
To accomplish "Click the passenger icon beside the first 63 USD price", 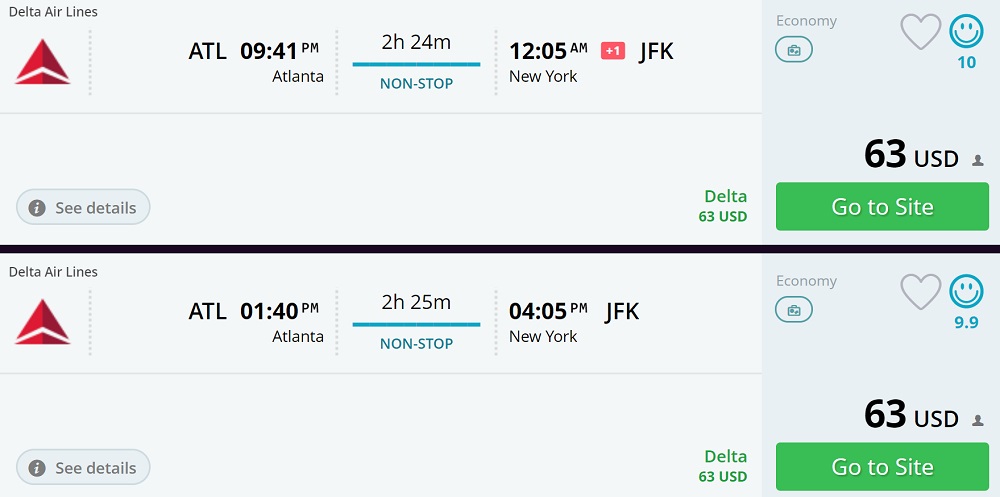I will coord(978,161).
